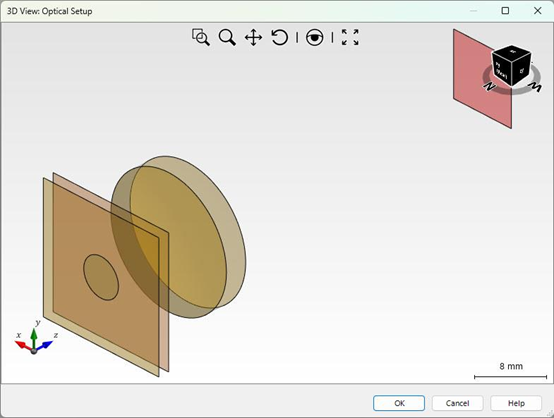Viewport: 554px width, 418px height.
Task: Select the zoom-to-region tool
Action: click(201, 37)
